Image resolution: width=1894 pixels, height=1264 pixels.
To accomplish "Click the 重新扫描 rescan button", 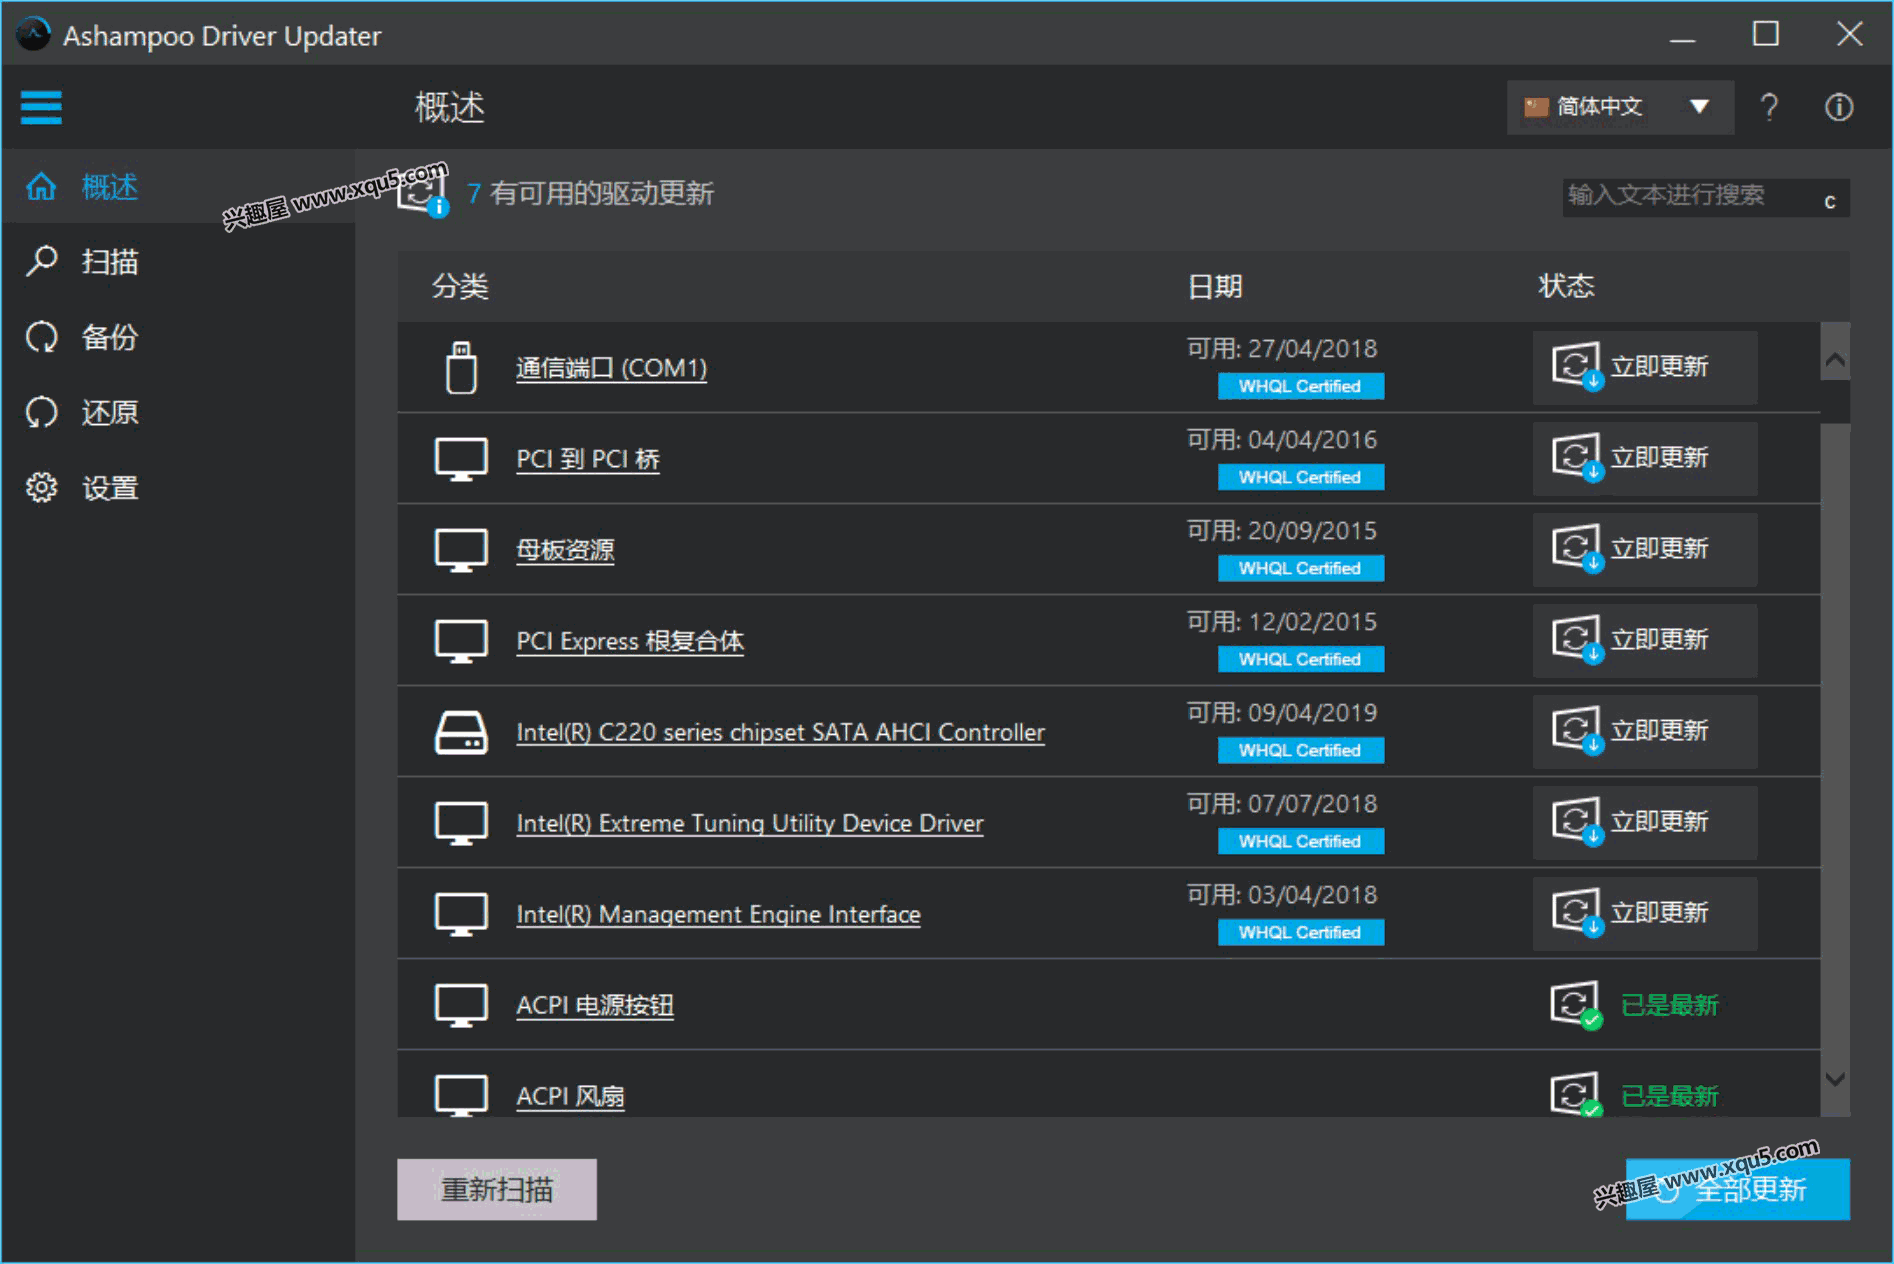I will (497, 1189).
